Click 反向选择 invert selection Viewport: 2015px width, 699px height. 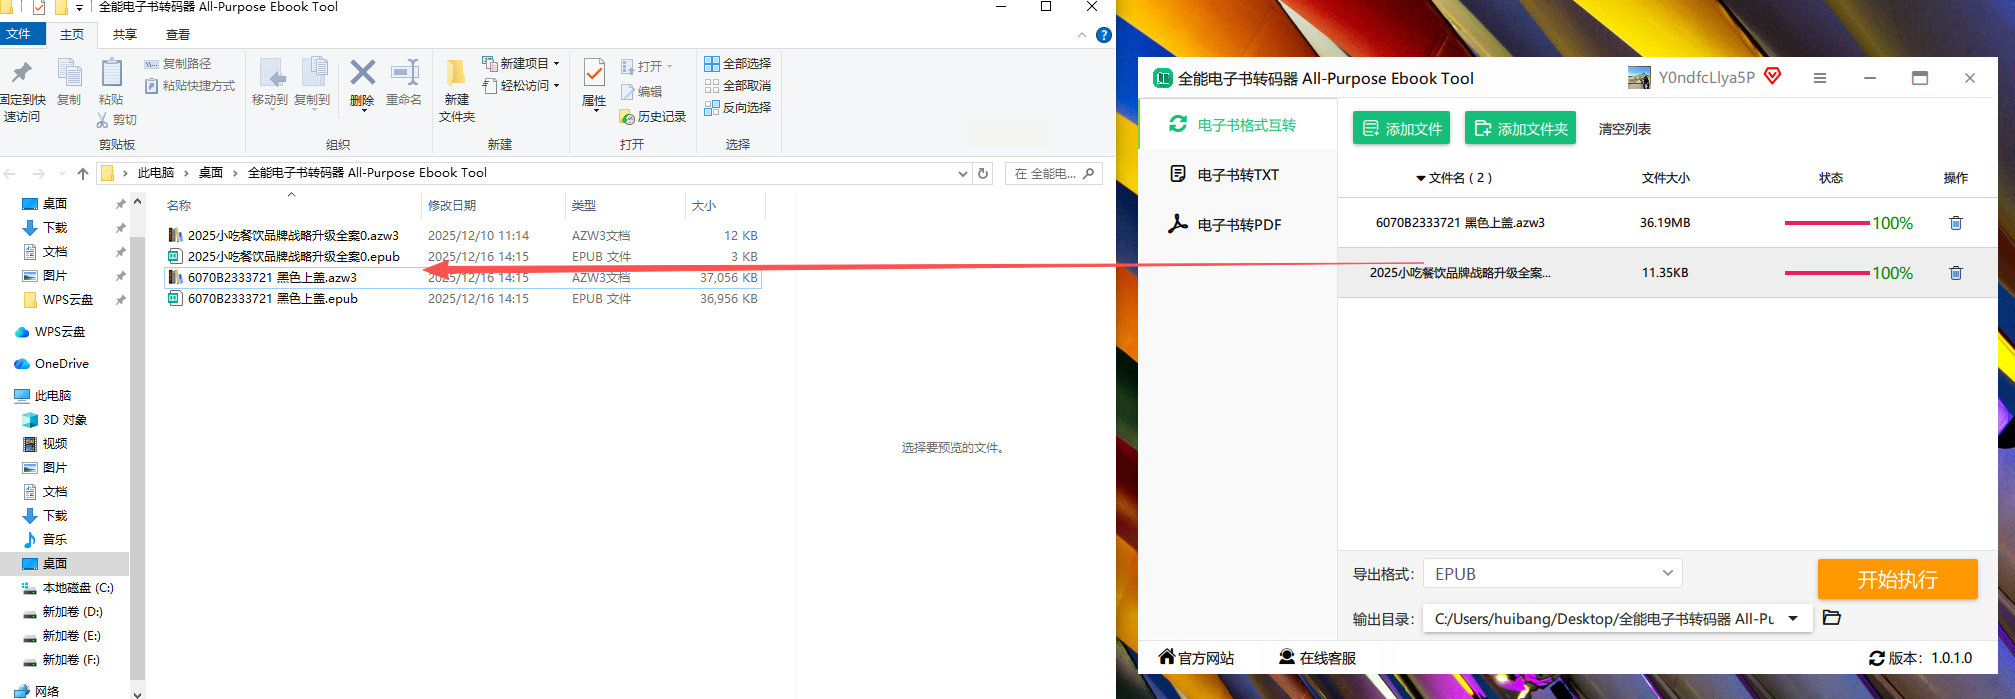pyautogui.click(x=737, y=108)
